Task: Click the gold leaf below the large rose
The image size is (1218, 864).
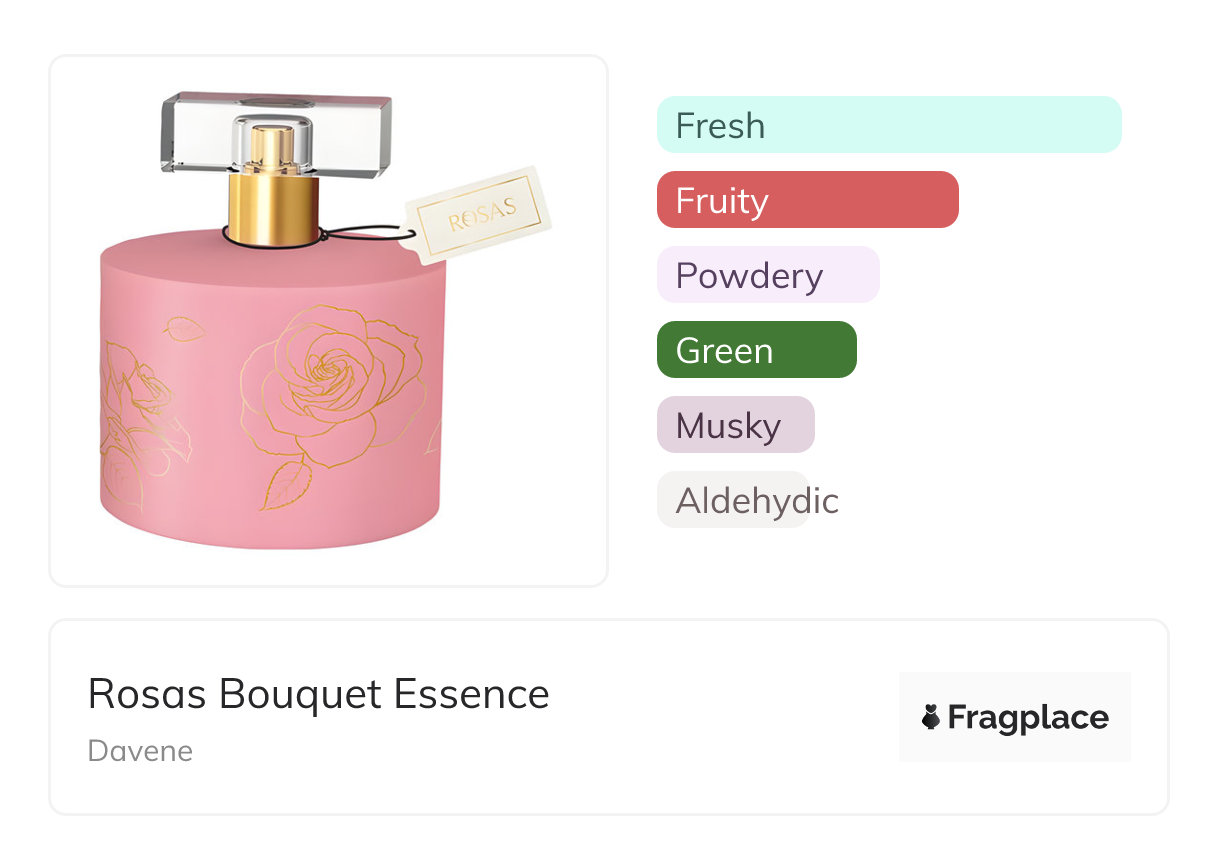Action: pyautogui.click(x=284, y=484)
